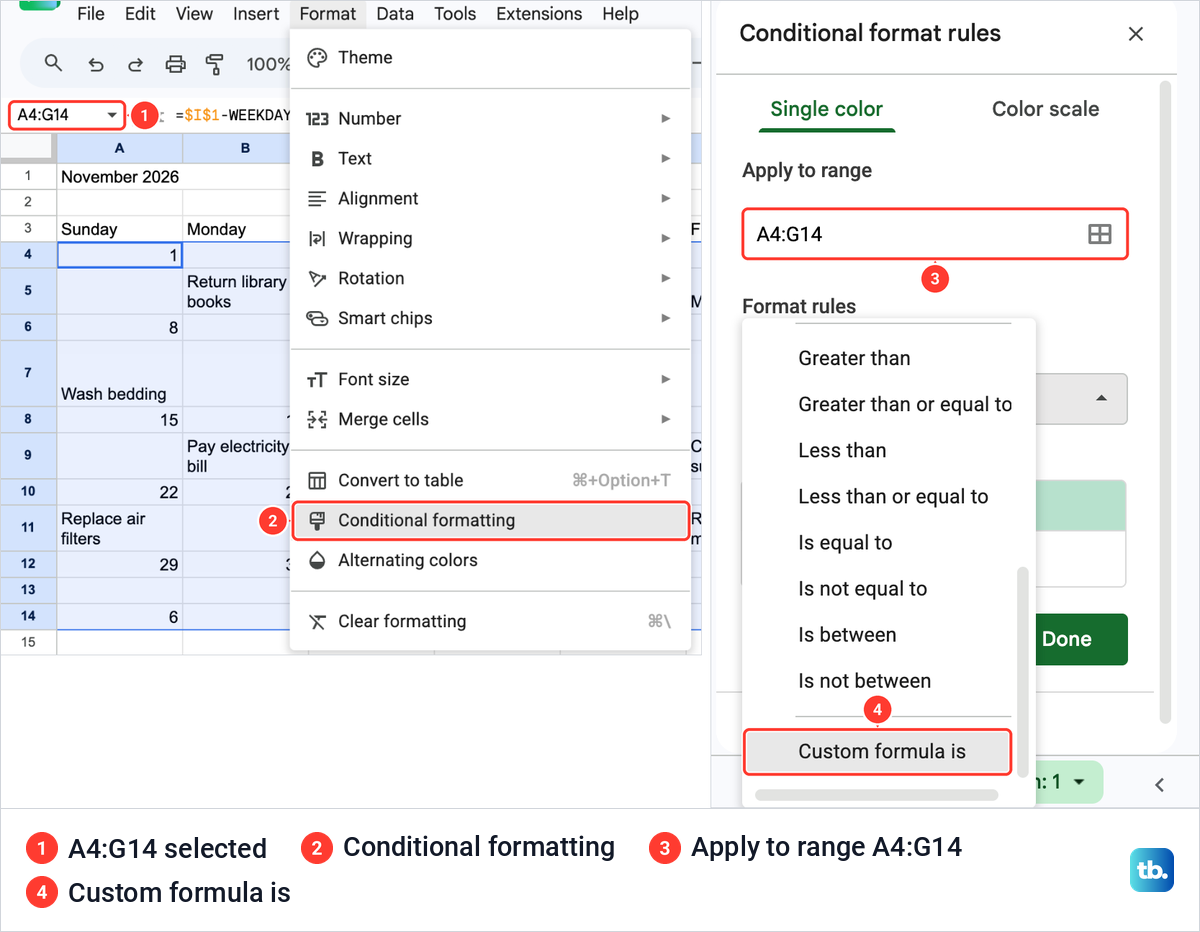Open the Extensions menu
This screenshot has height=932, width=1200.
(x=539, y=14)
